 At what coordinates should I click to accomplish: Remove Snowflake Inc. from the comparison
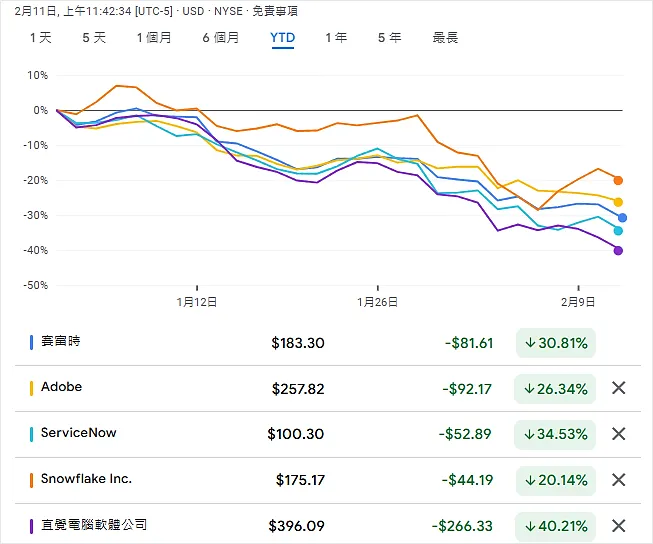click(x=618, y=480)
